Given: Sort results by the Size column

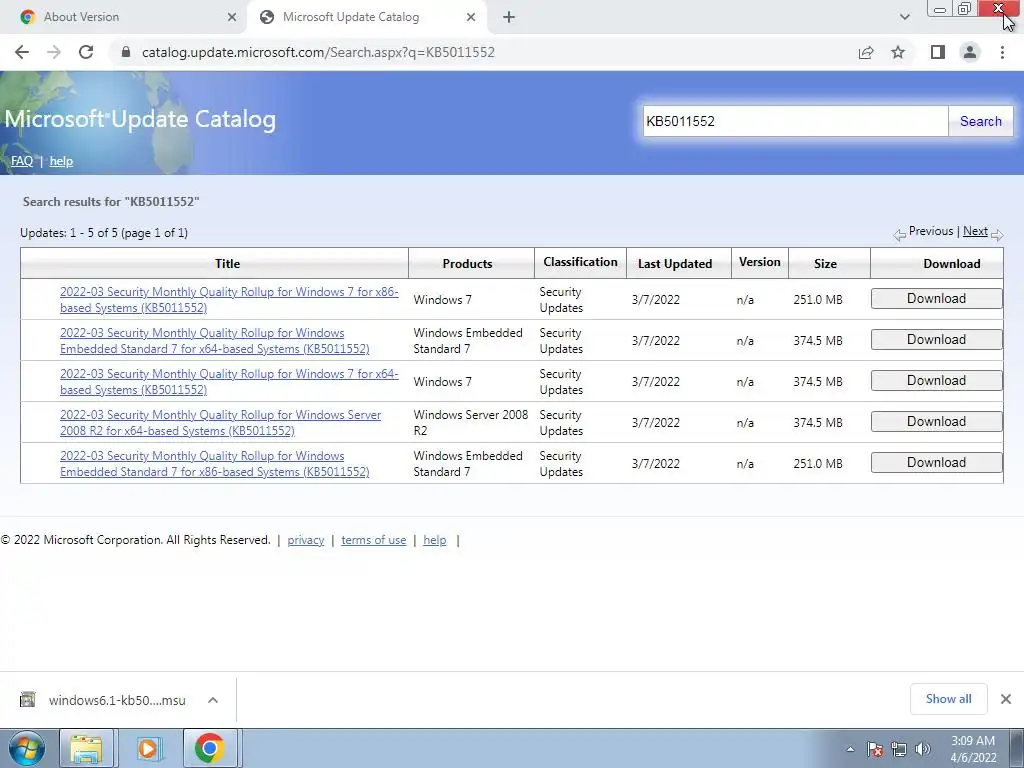Looking at the screenshot, I should pyautogui.click(x=825, y=263).
